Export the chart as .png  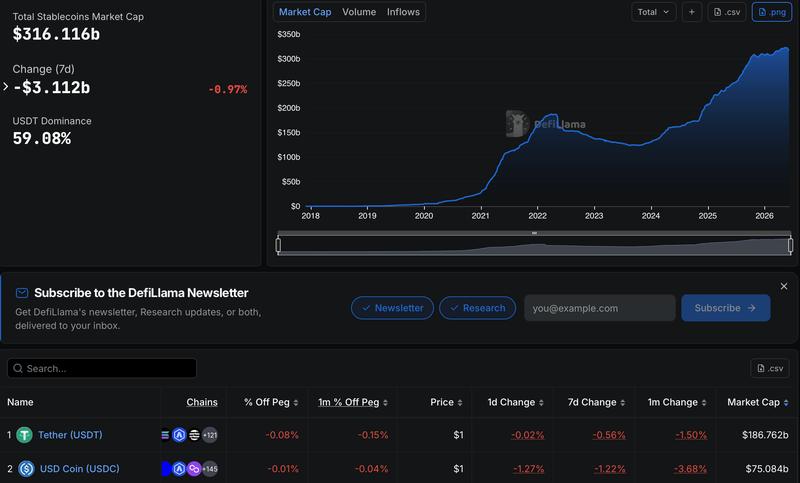772,12
